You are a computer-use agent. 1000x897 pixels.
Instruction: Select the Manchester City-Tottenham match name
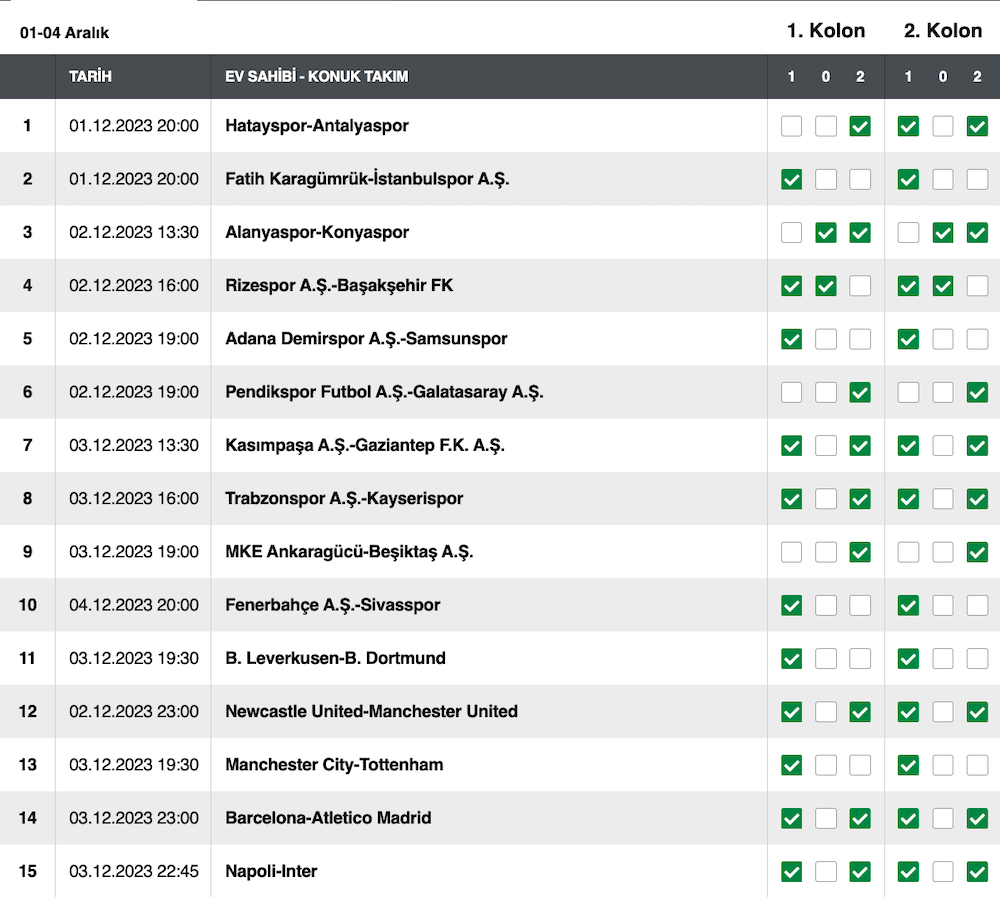coord(334,765)
